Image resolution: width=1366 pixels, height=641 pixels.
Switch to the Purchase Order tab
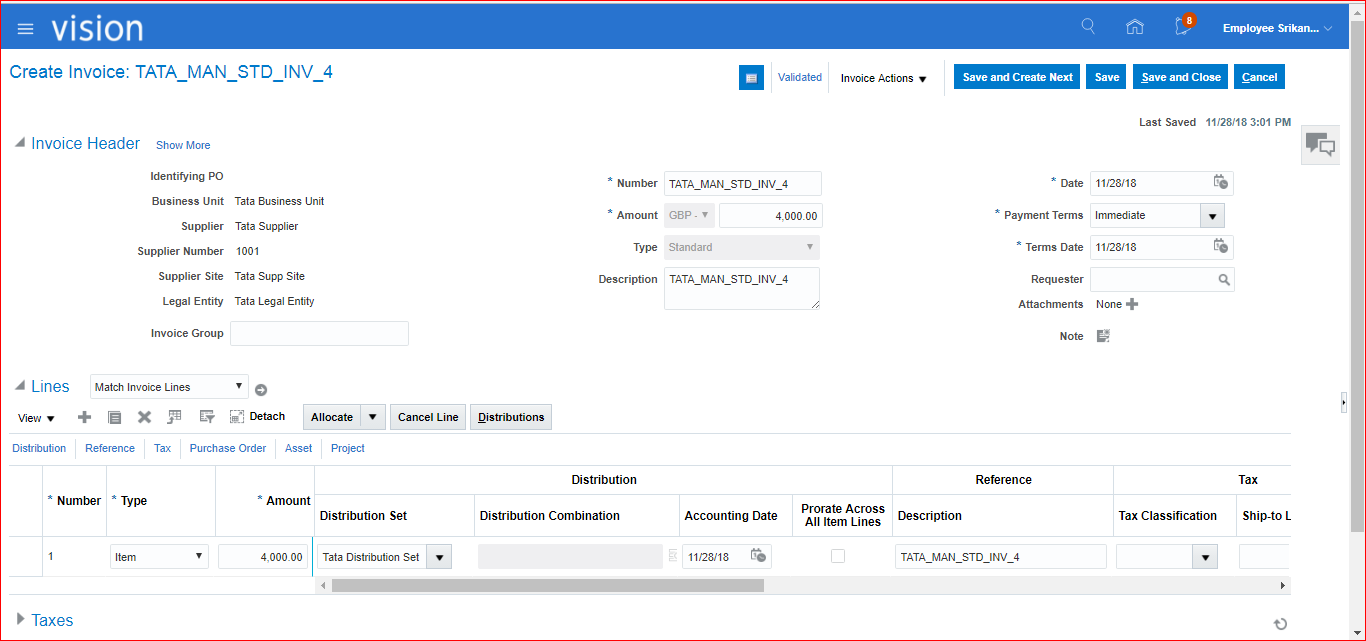point(228,448)
